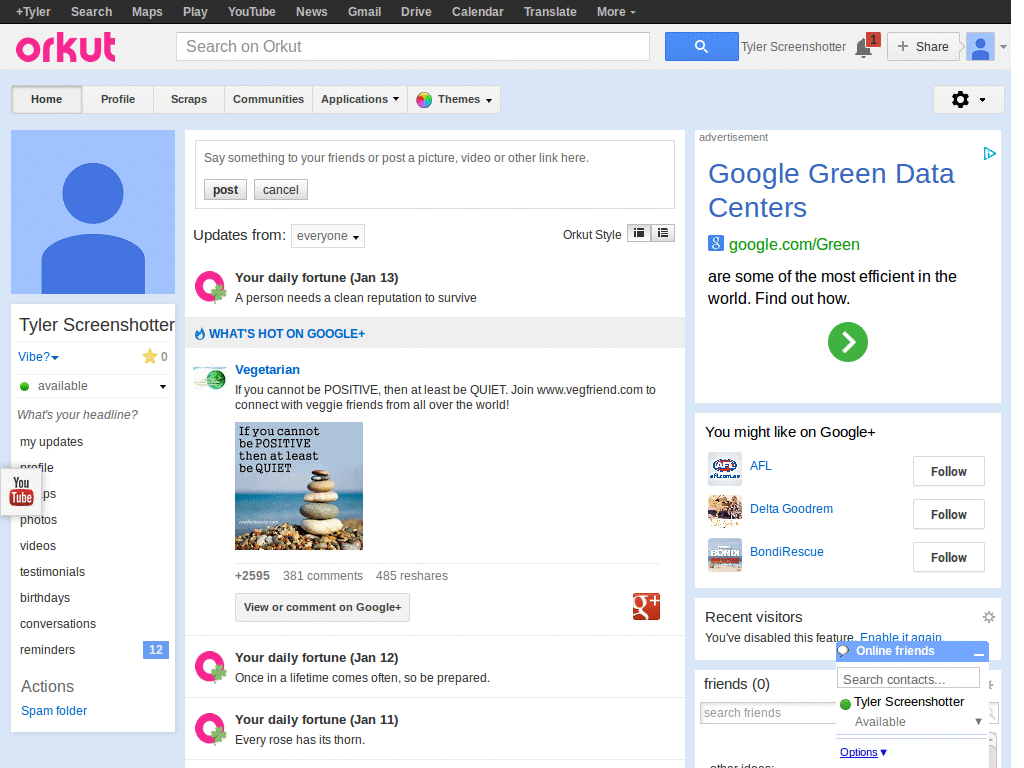Click the blue search magnifier button
Viewport: 1024px width, 768px height.
[x=701, y=46]
